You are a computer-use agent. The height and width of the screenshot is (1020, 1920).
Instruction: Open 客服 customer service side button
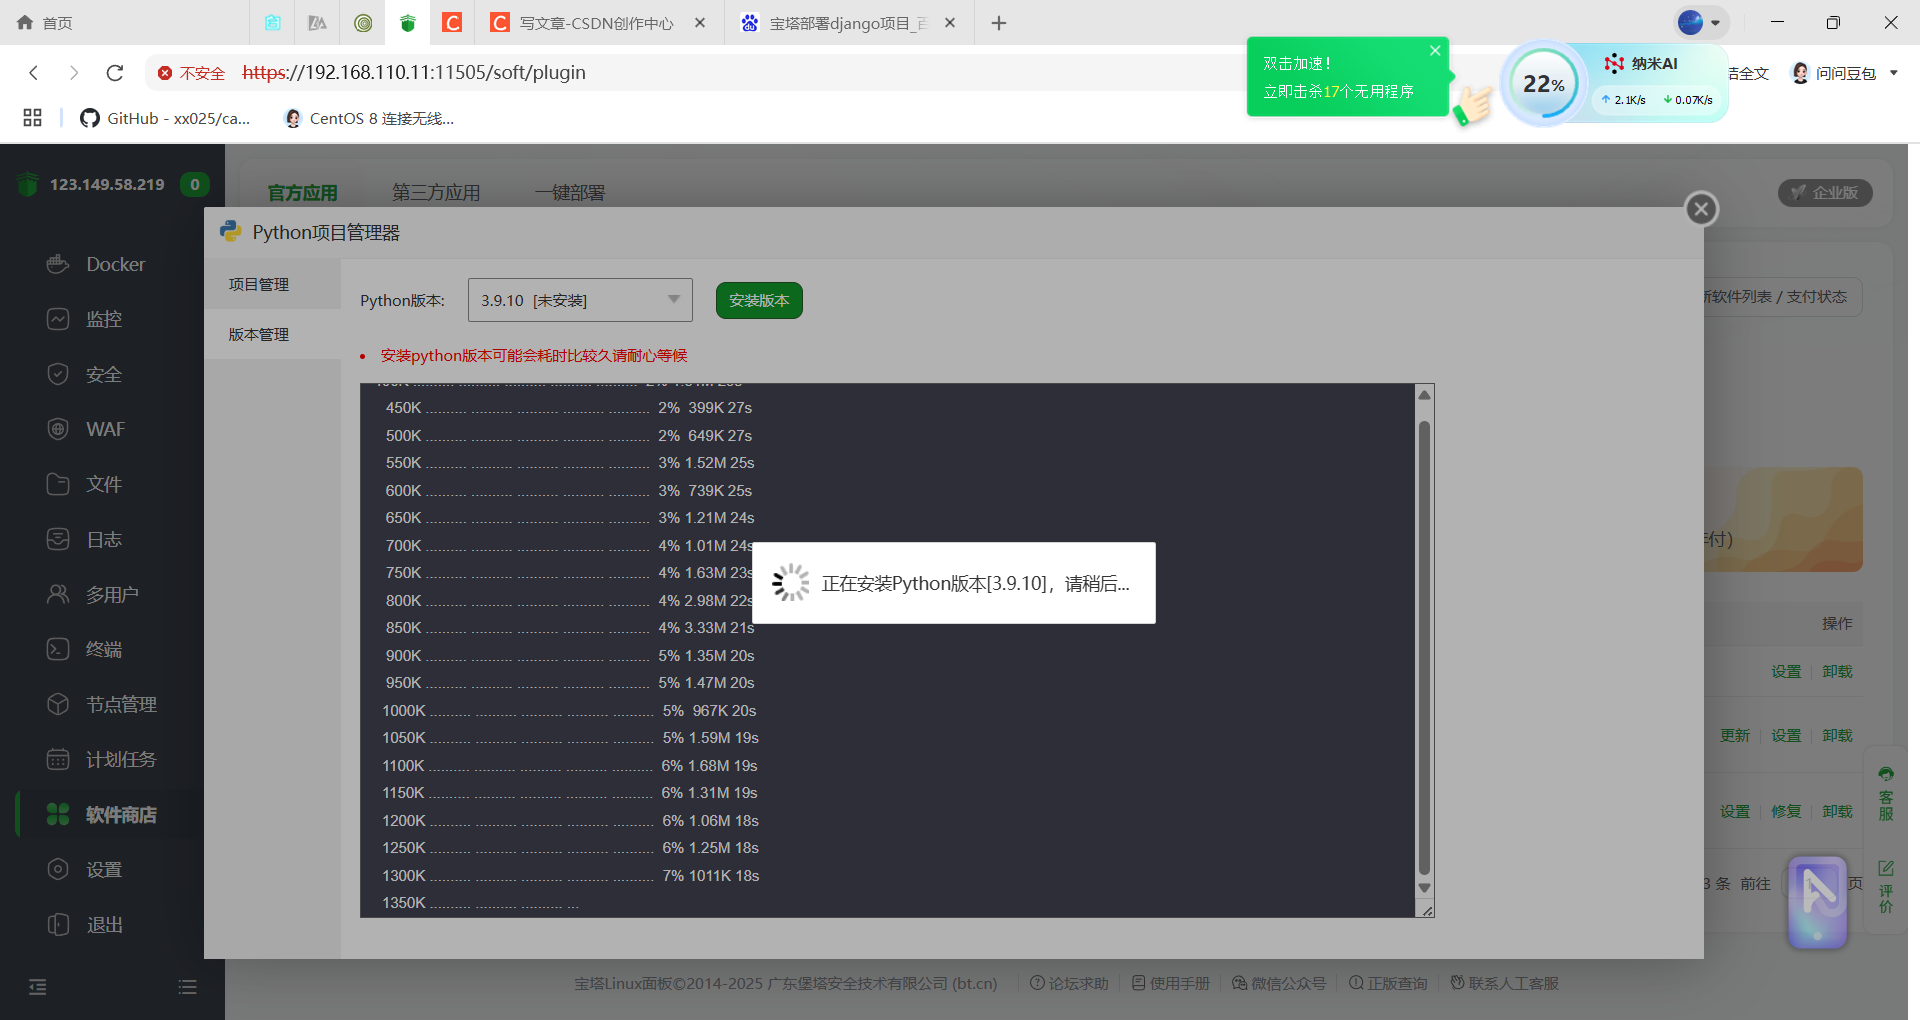click(1886, 793)
